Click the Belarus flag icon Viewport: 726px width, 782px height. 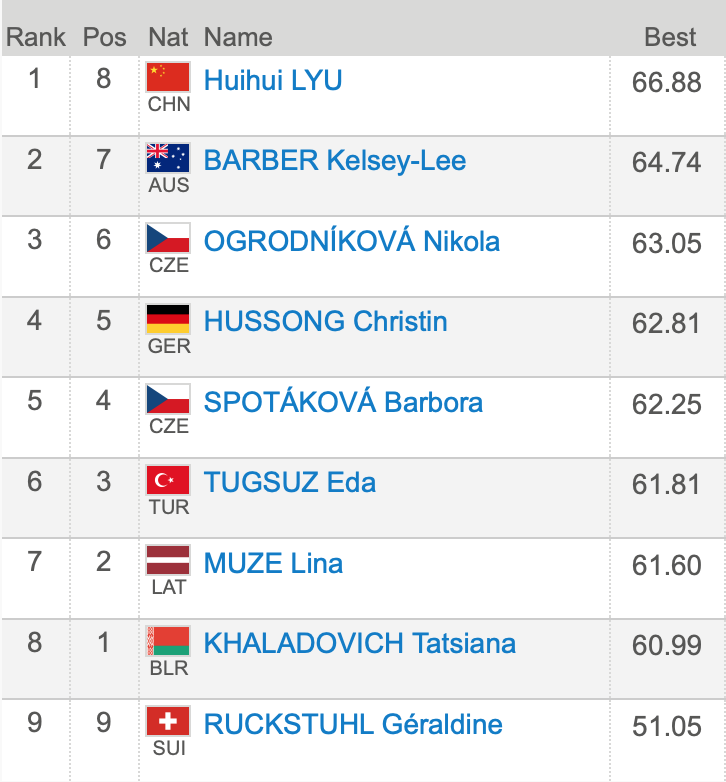coord(168,641)
